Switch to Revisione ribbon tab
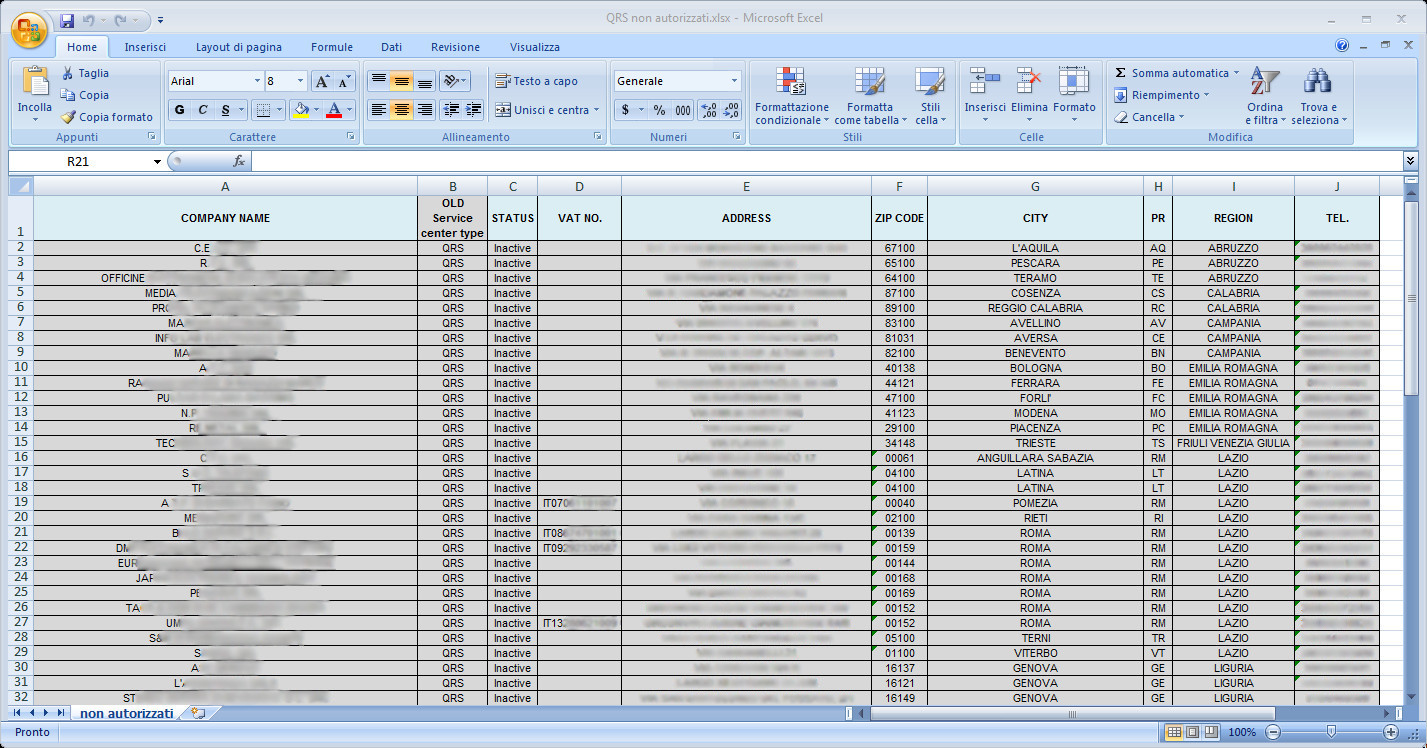The image size is (1427, 748). 455,47
